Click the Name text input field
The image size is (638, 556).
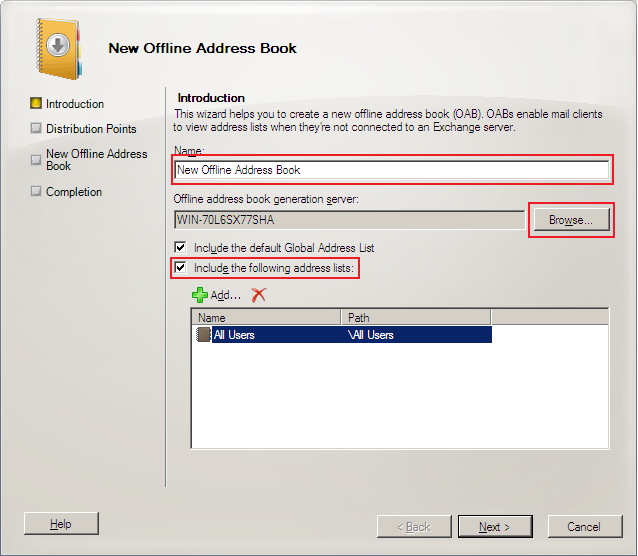pyautogui.click(x=392, y=170)
